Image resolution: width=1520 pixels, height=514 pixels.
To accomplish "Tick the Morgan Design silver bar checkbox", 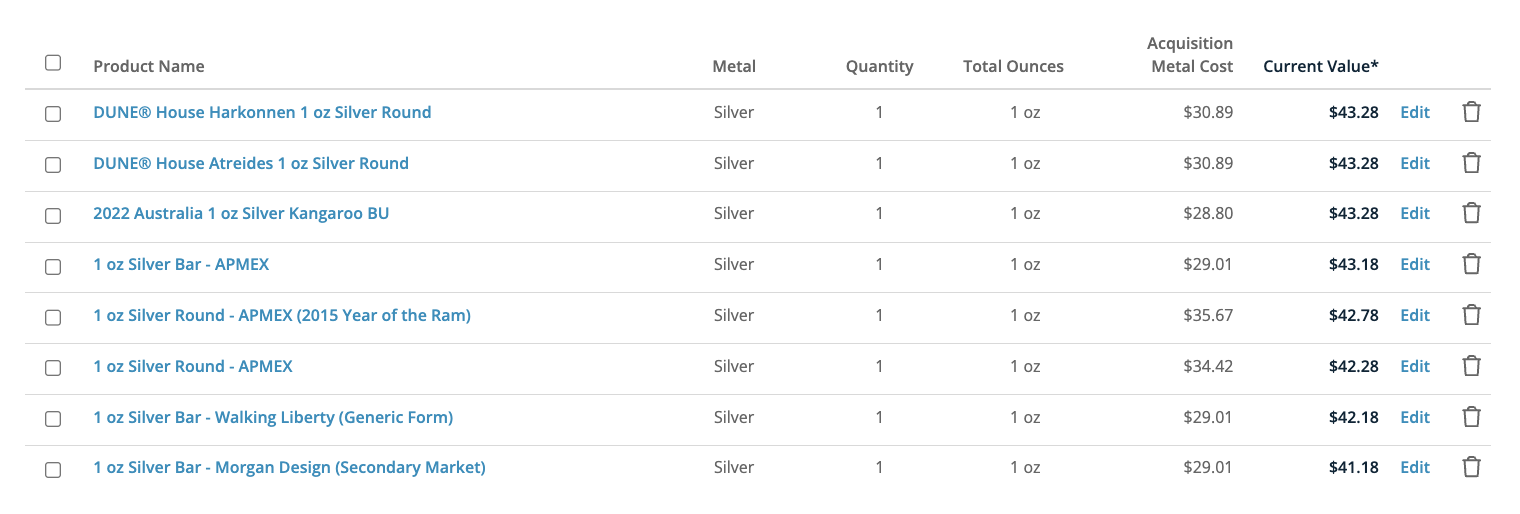I will 53,469.
